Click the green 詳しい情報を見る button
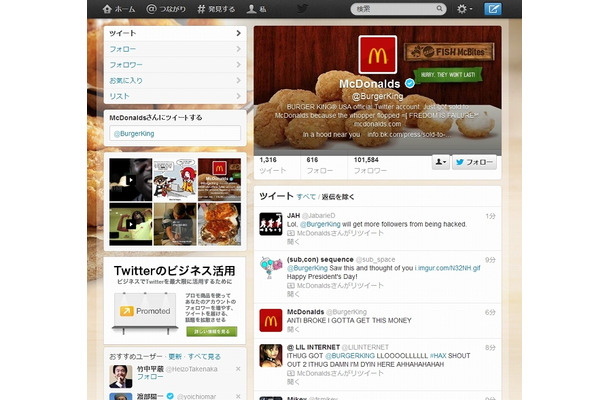Screen dimensions: 610x400 212,332
